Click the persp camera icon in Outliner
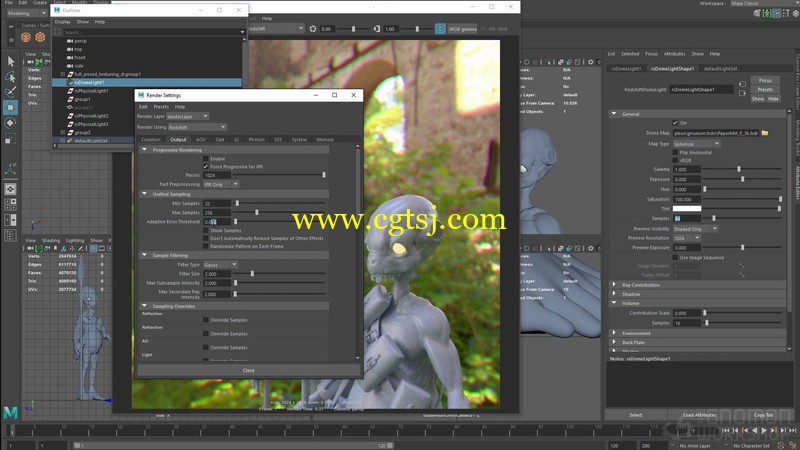This screenshot has height=450, width=800. [x=70, y=41]
